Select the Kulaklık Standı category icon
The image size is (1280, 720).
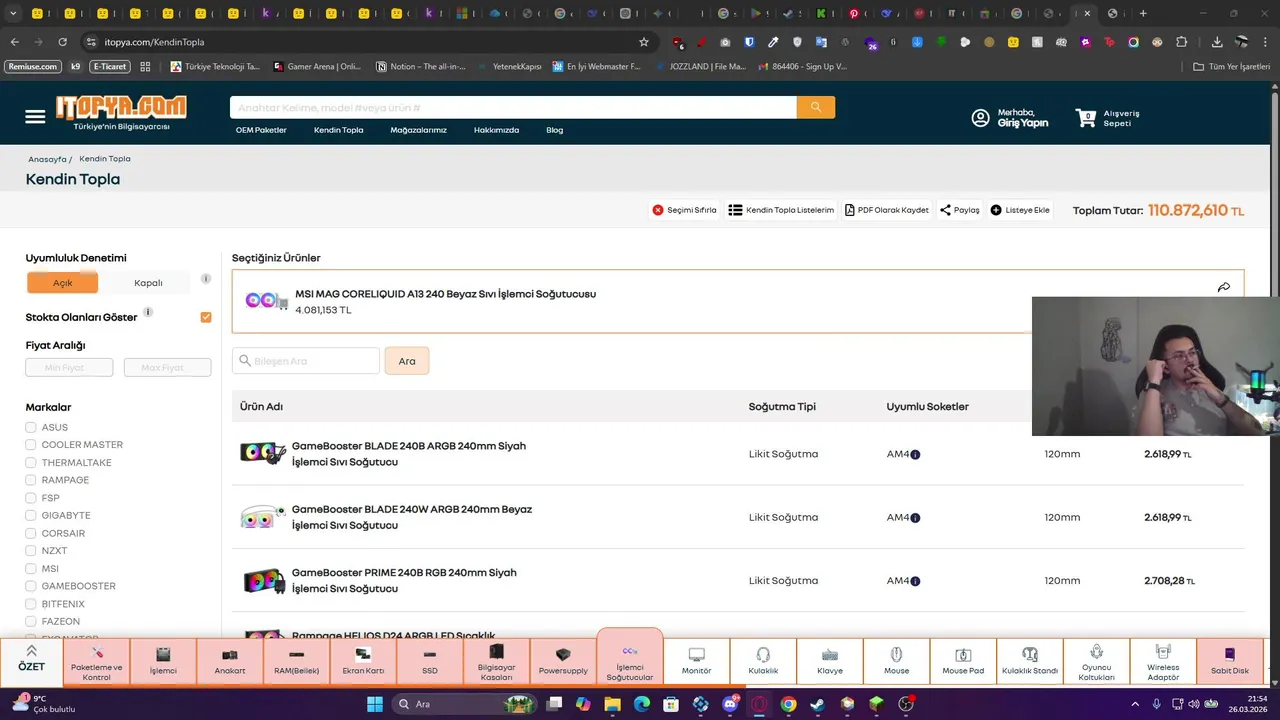click(1030, 661)
